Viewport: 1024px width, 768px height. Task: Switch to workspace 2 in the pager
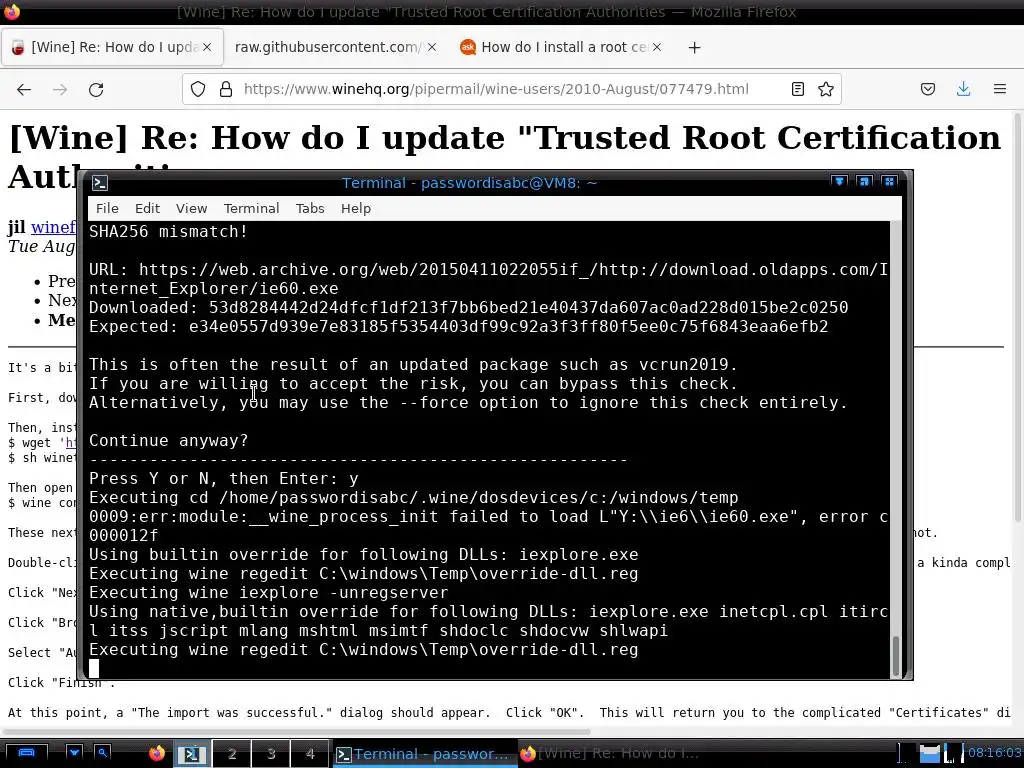(x=231, y=754)
